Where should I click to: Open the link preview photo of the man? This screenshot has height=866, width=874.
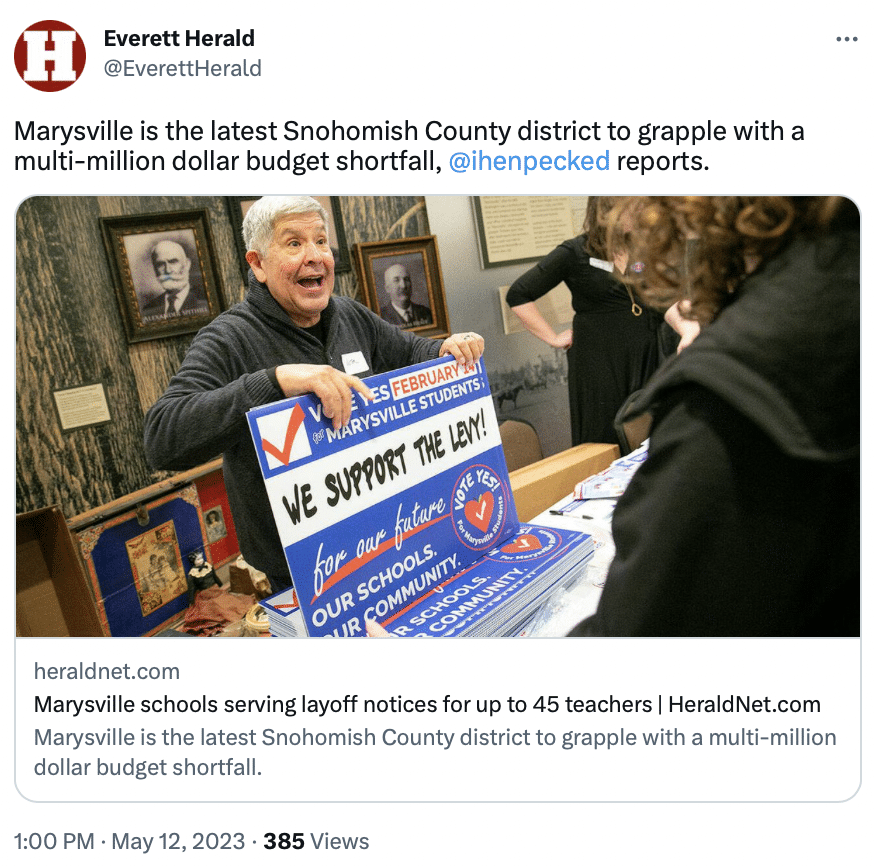[x=438, y=416]
